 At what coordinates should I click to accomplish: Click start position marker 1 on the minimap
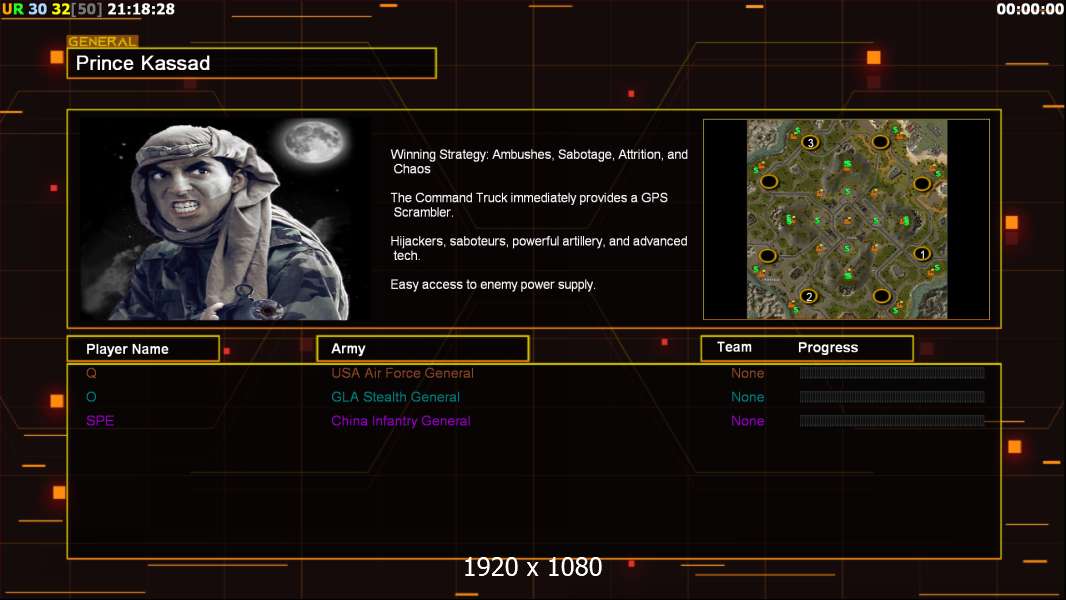(922, 254)
